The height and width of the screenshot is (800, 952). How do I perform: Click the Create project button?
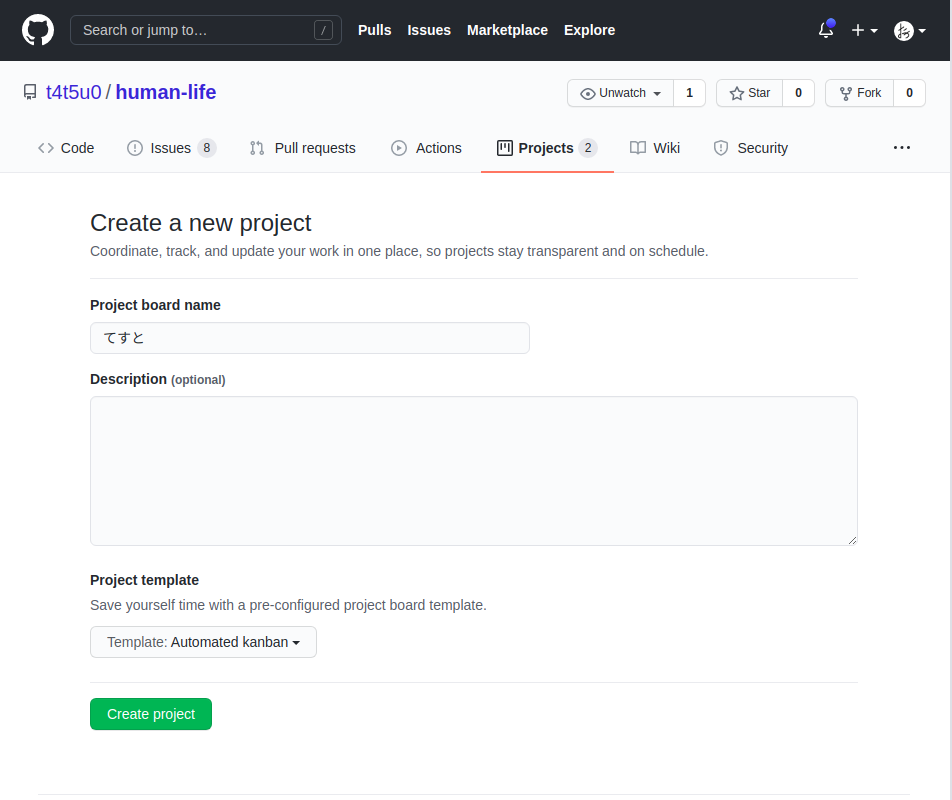(x=151, y=714)
